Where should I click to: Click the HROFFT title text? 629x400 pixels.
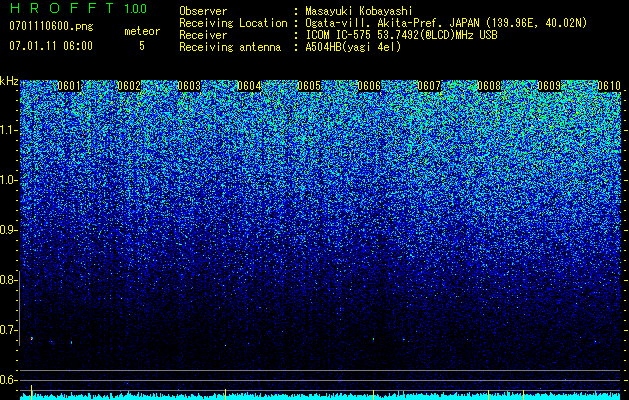62,8
